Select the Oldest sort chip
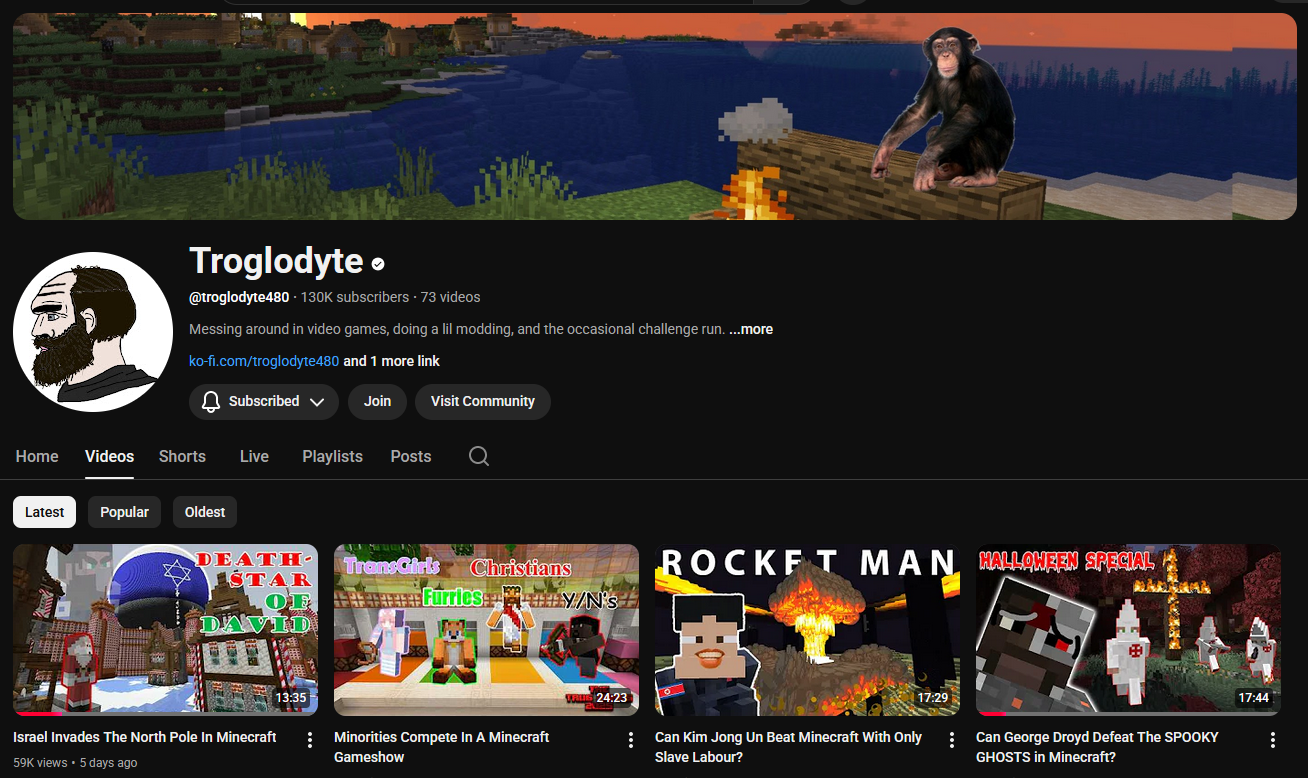Image resolution: width=1308 pixels, height=778 pixels. (205, 512)
